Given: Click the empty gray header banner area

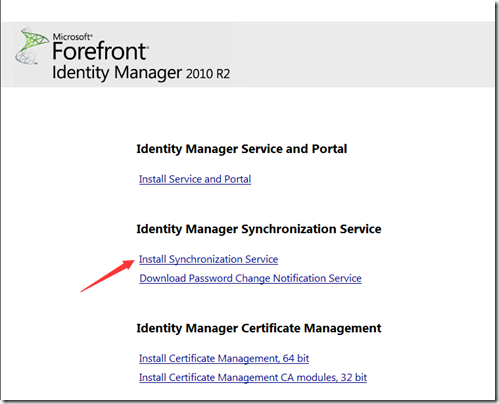Looking at the screenshot, I should click(362, 54).
